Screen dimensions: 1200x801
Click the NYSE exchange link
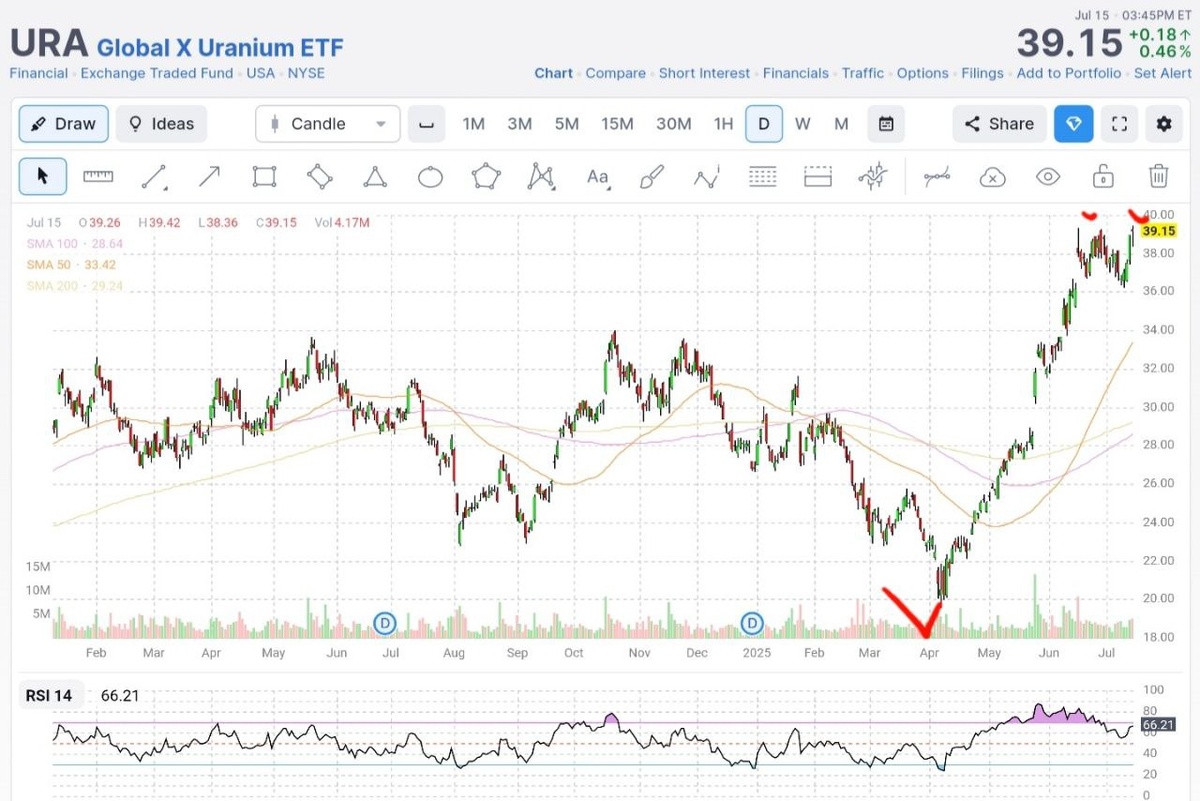click(306, 73)
